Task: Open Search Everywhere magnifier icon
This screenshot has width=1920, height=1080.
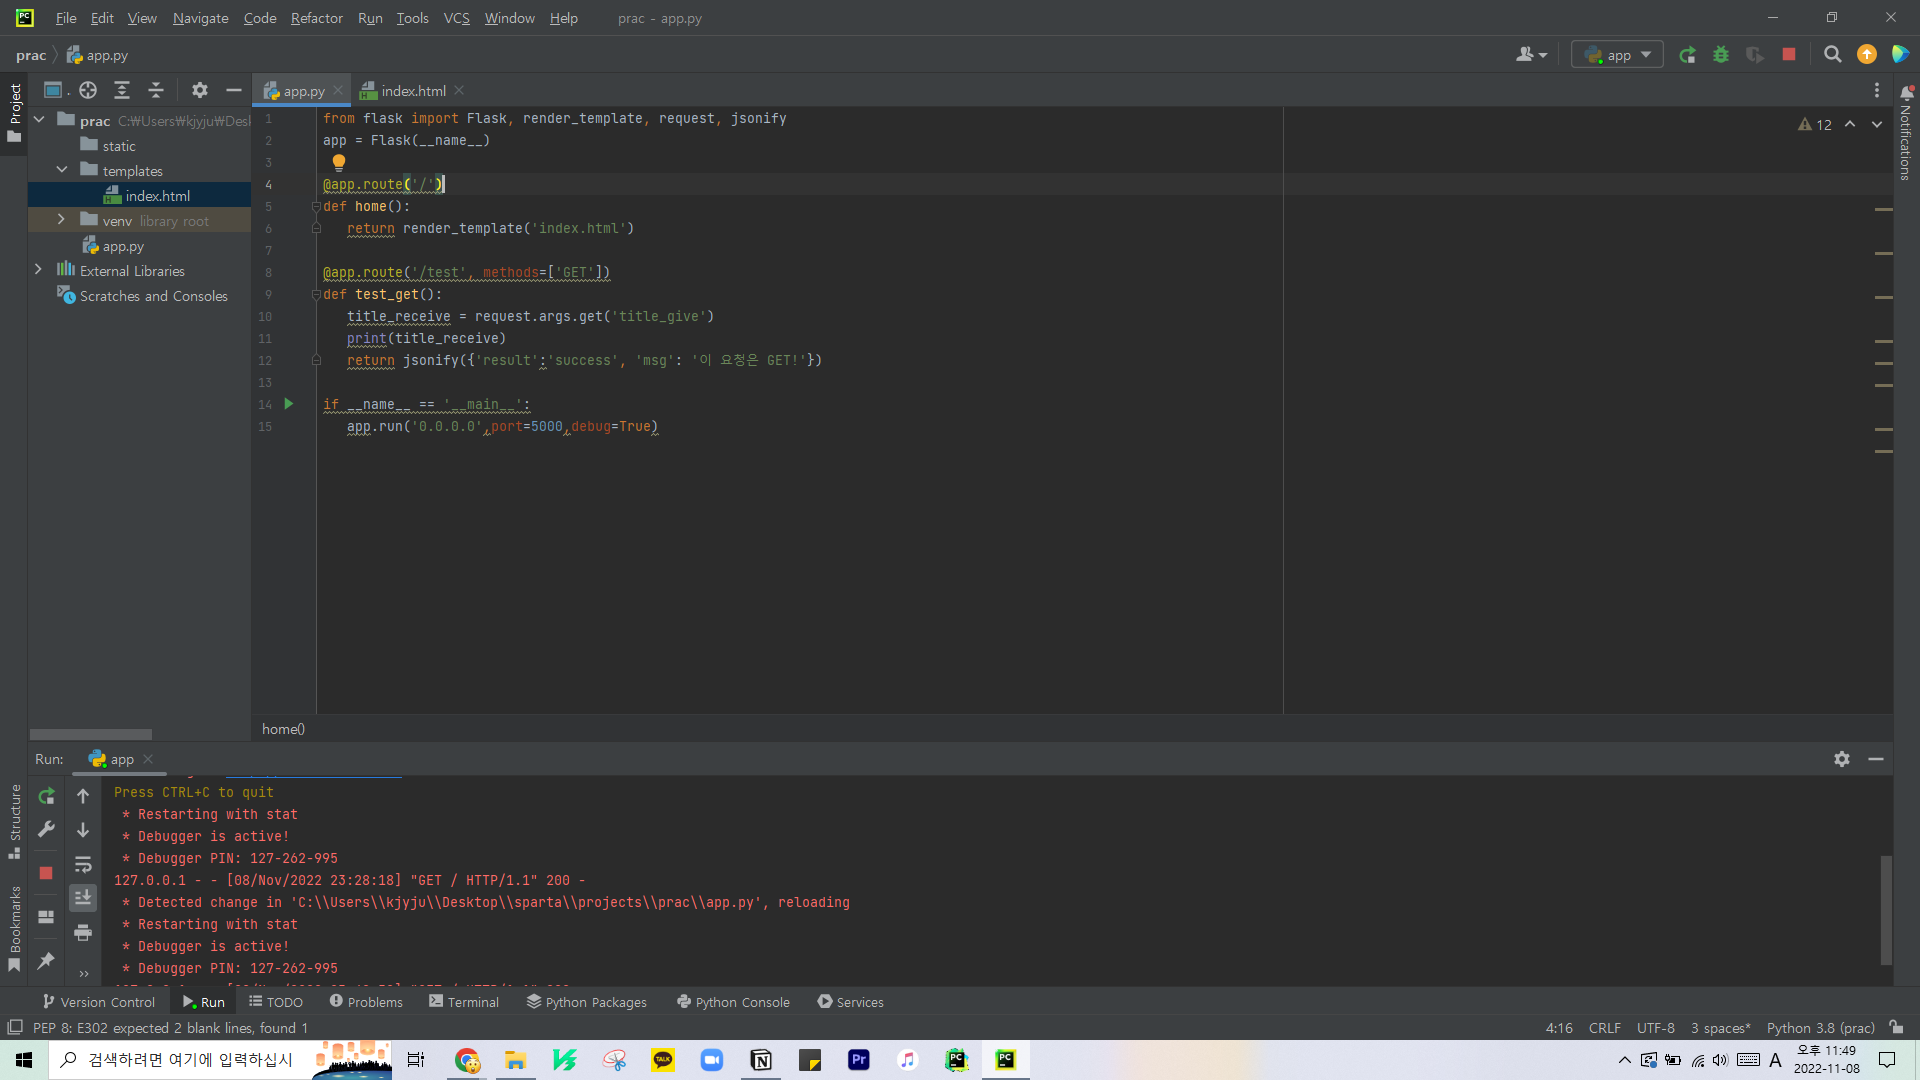Action: click(1832, 55)
